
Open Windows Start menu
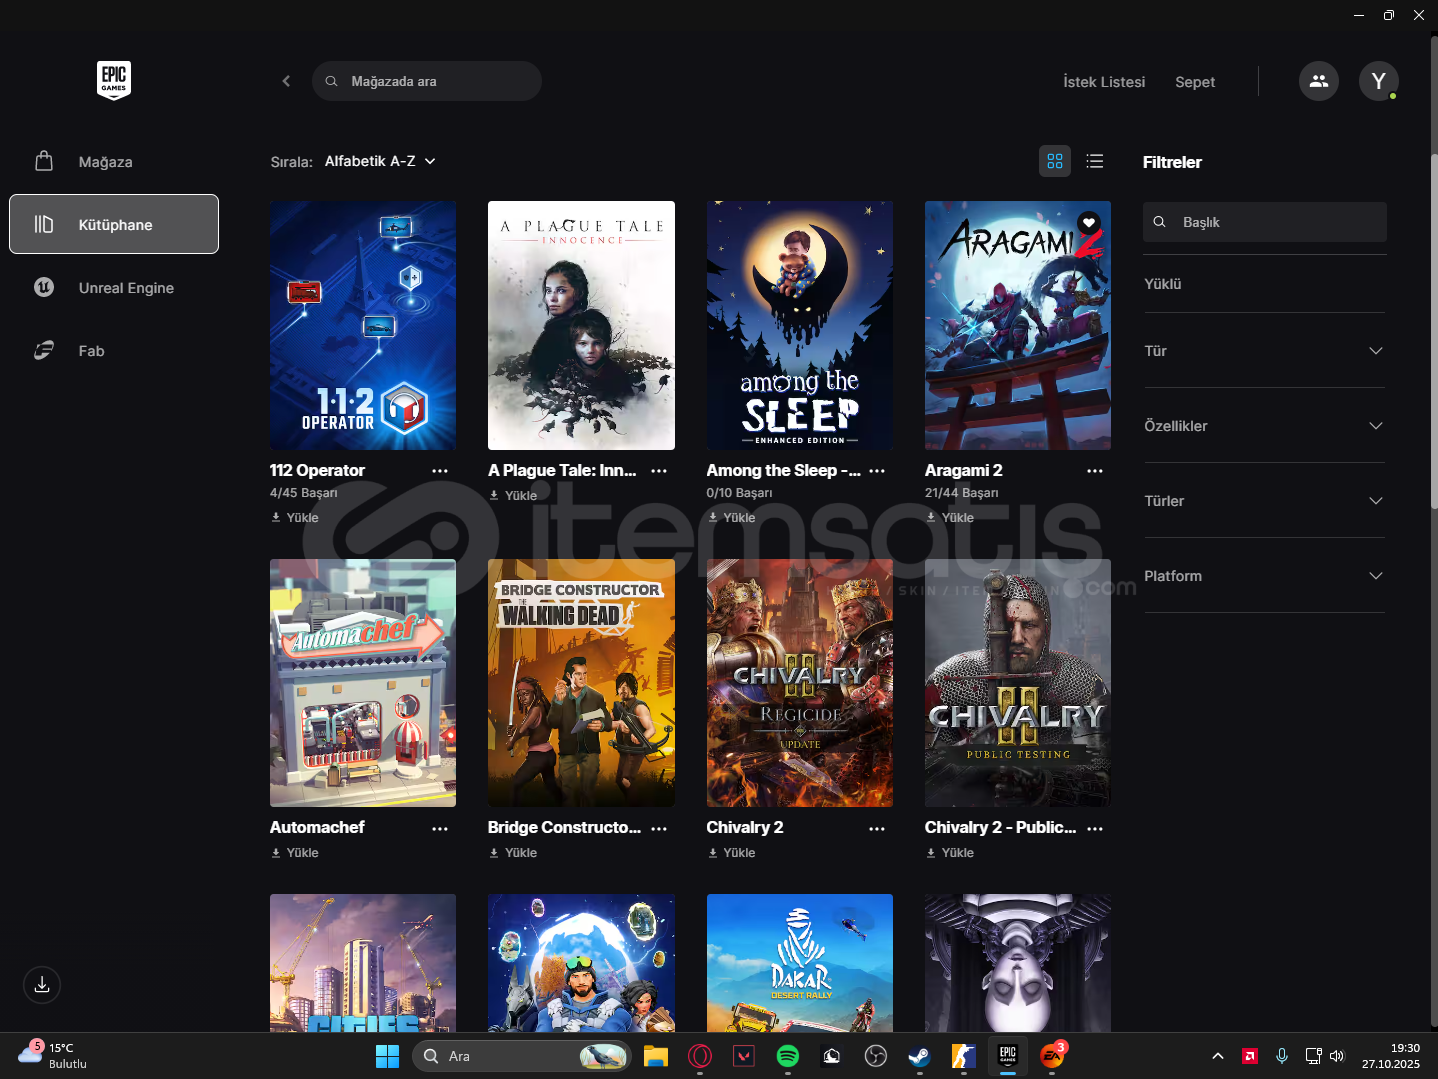pyautogui.click(x=387, y=1056)
